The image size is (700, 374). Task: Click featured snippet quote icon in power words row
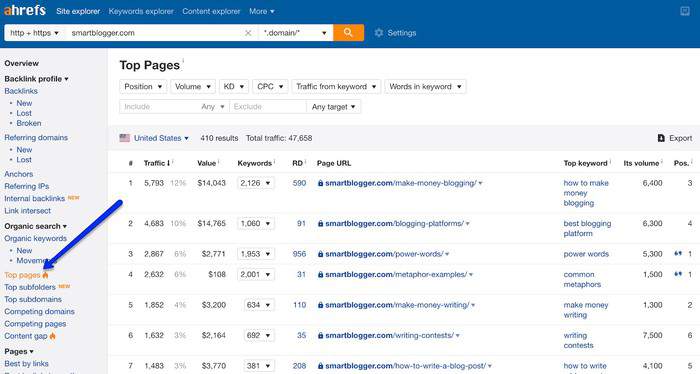click(x=678, y=253)
